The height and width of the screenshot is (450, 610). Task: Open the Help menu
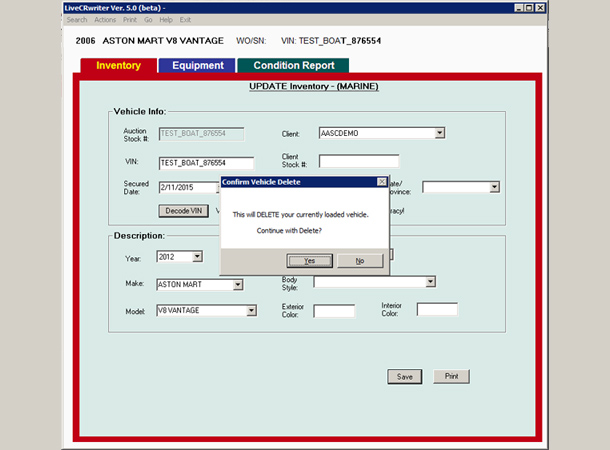[x=166, y=20]
